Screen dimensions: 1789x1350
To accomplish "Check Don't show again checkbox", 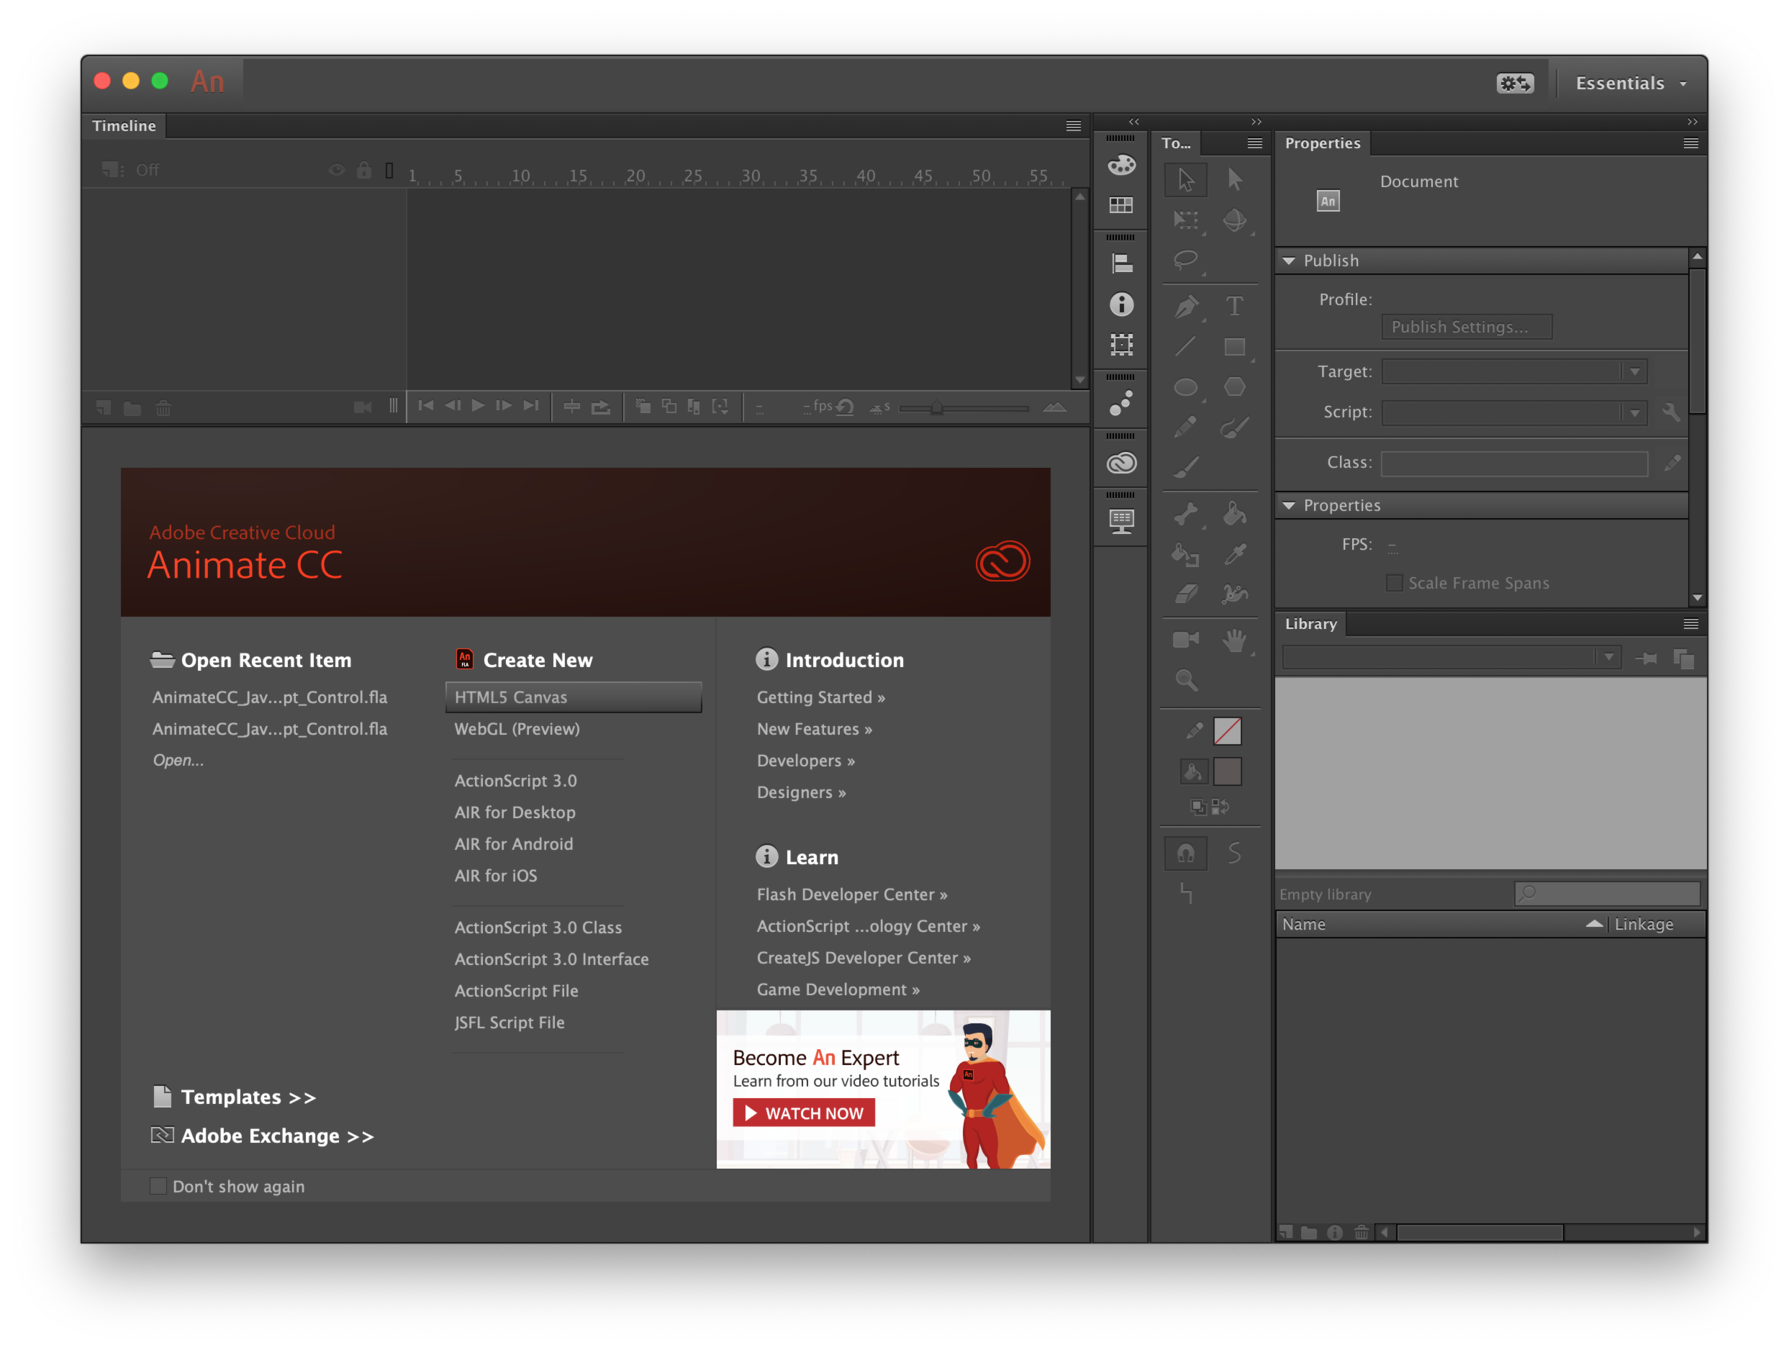I will 158,1186.
